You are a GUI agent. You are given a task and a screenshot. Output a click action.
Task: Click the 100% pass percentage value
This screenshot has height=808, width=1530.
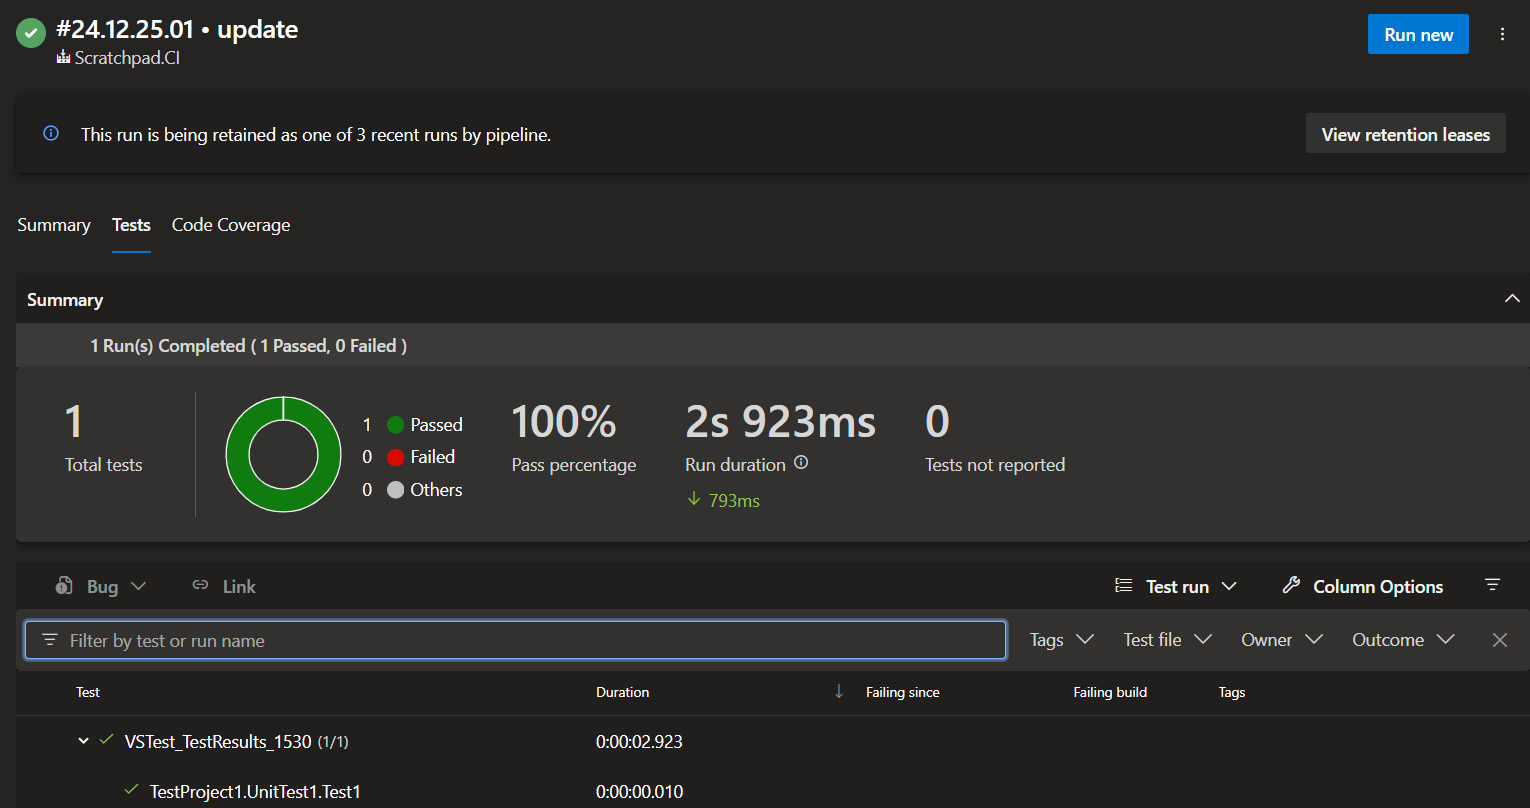(564, 422)
